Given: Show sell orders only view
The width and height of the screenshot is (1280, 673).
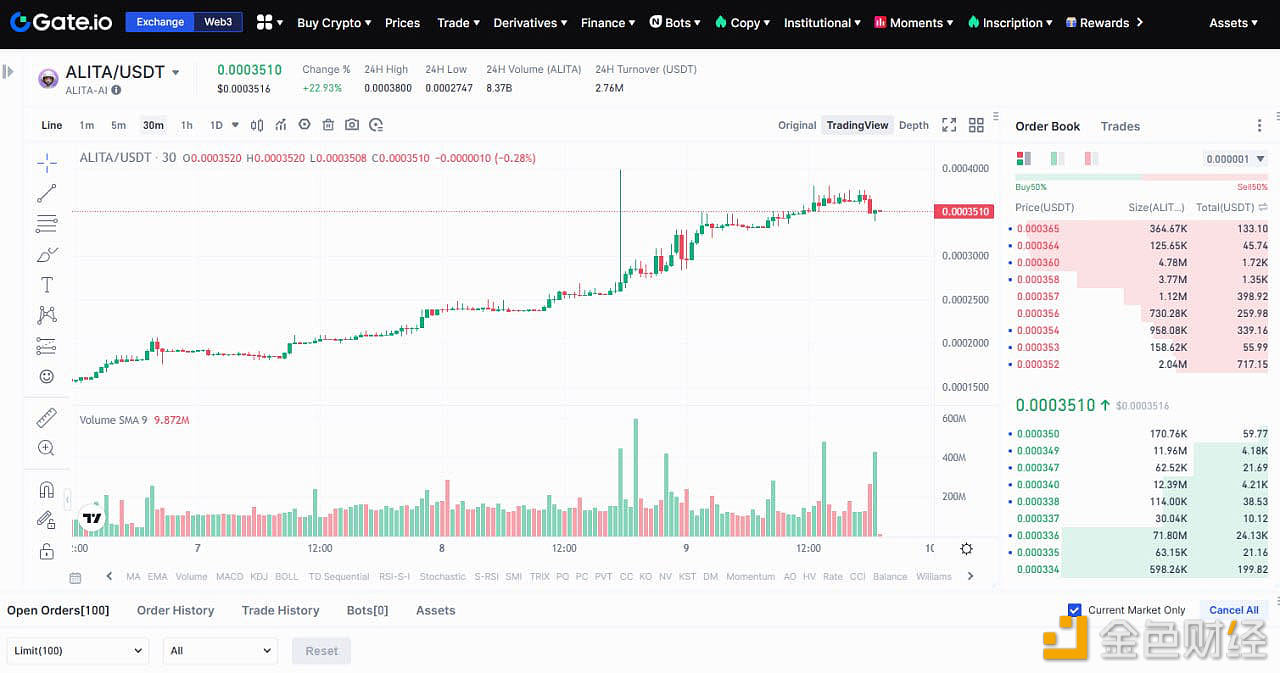Looking at the screenshot, I should [1091, 158].
